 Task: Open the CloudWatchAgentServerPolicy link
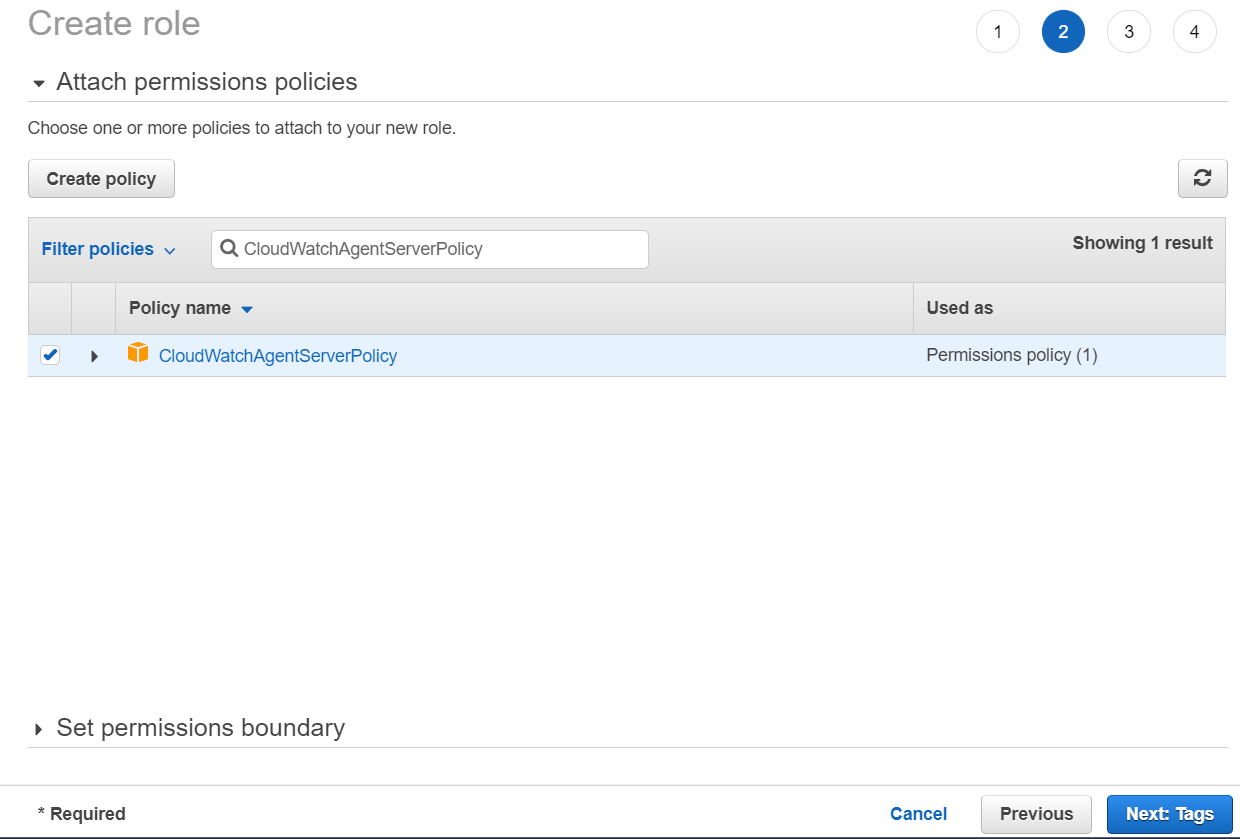[x=278, y=356]
